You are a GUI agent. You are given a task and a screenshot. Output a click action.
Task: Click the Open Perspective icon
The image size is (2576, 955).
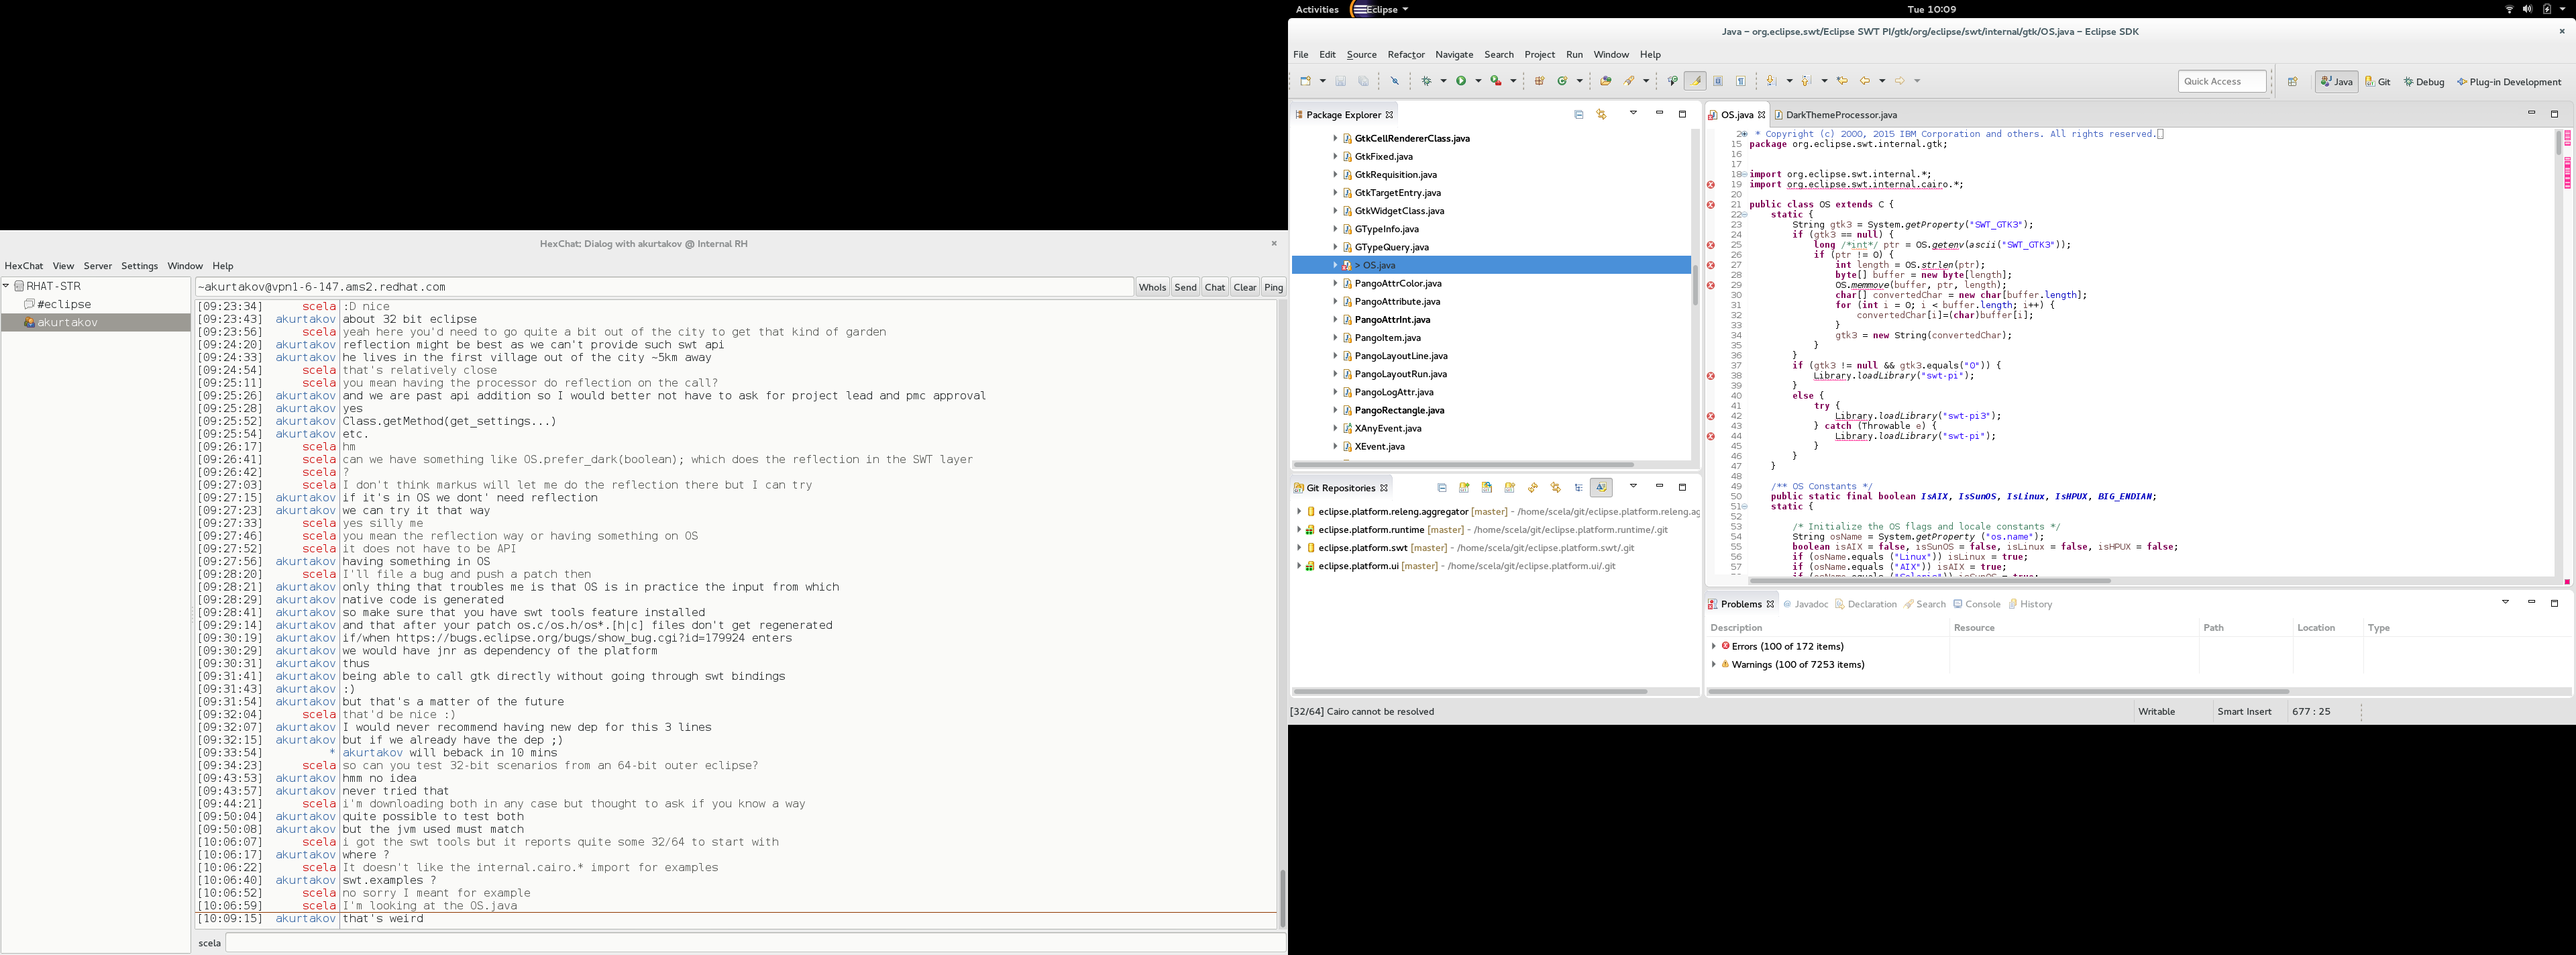point(2293,82)
